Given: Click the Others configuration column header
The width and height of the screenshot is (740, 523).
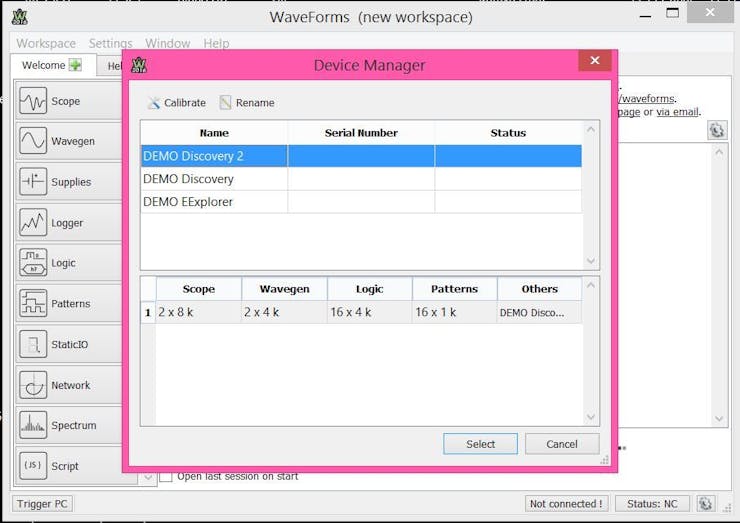Looking at the screenshot, I should pos(539,289).
